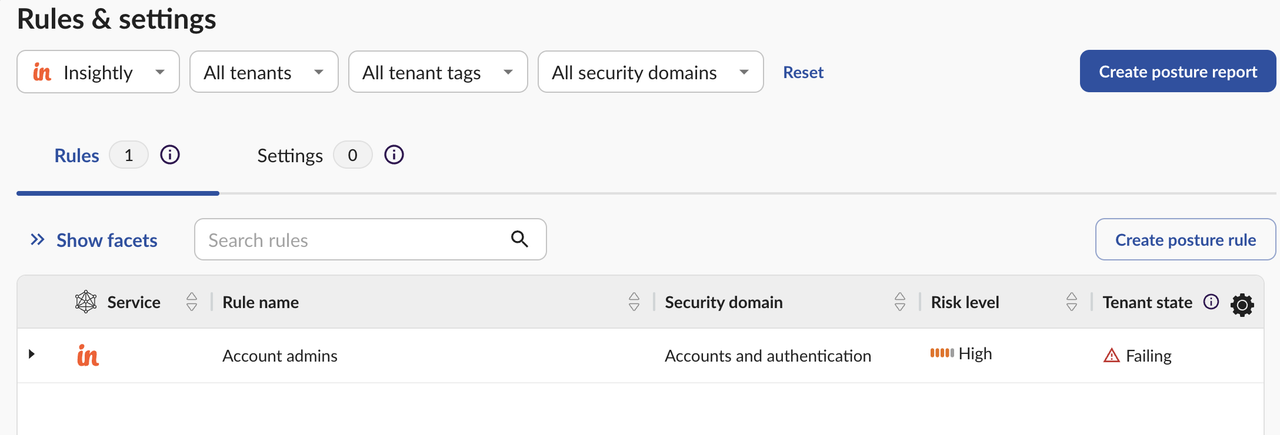Screen dimensions: 1280x435
Task: Sort by the Security domain column arrows
Action: (x=901, y=302)
